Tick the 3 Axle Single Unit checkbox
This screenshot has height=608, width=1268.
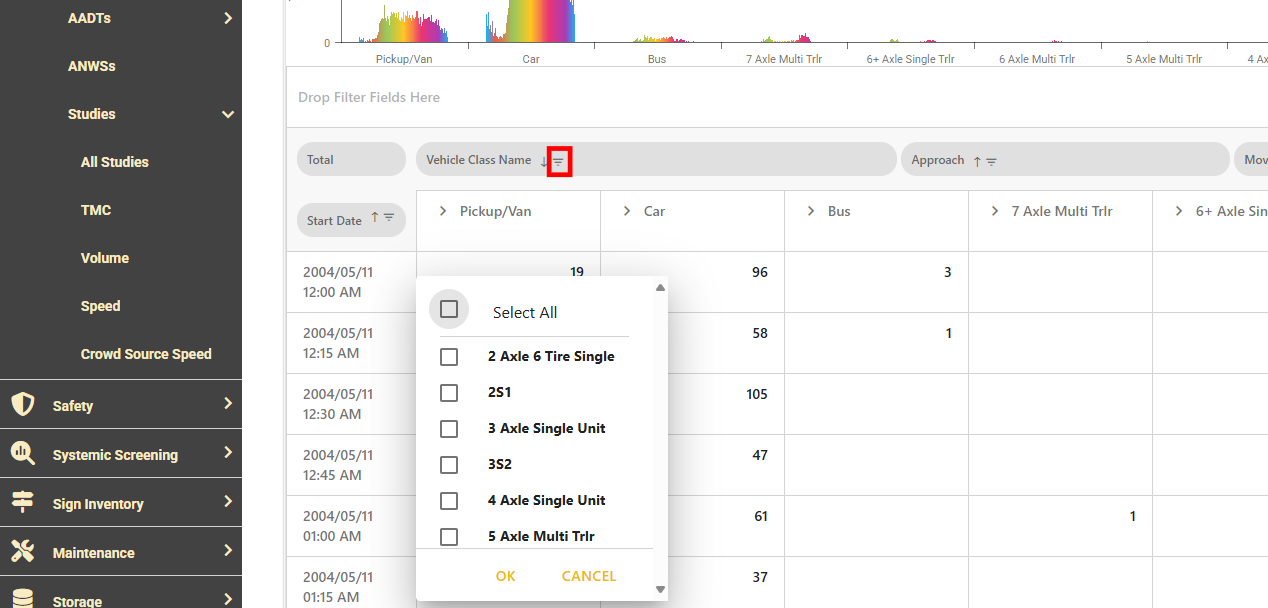pyautogui.click(x=449, y=429)
